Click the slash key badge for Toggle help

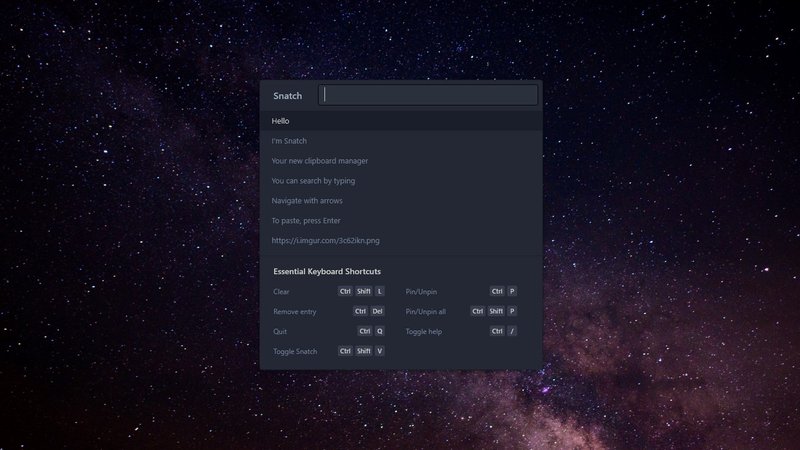tap(512, 331)
